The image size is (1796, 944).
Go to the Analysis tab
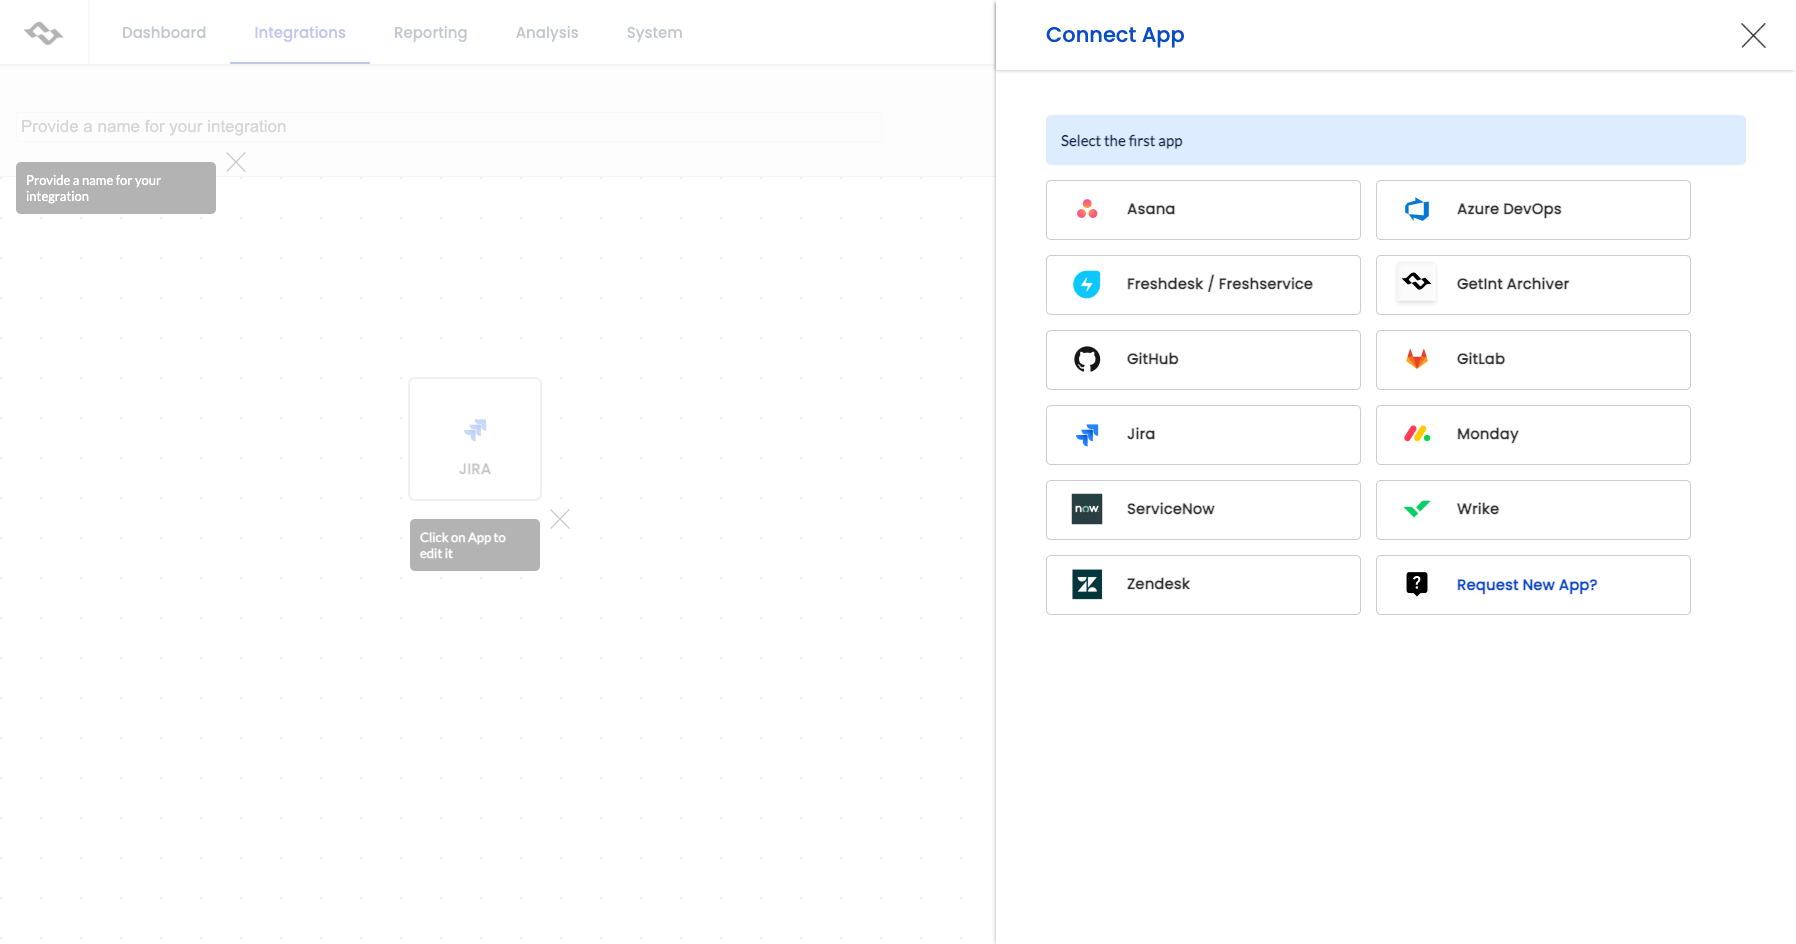tap(547, 33)
